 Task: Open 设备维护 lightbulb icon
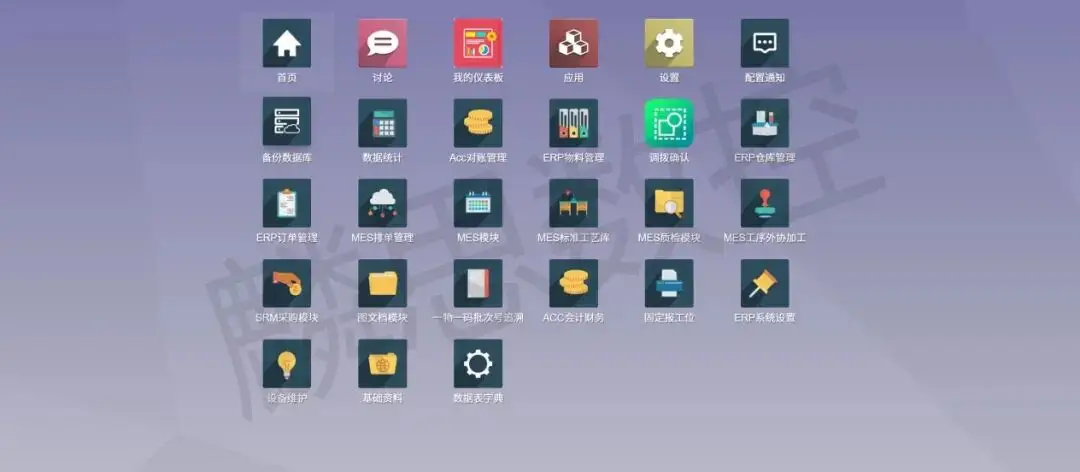coord(287,363)
